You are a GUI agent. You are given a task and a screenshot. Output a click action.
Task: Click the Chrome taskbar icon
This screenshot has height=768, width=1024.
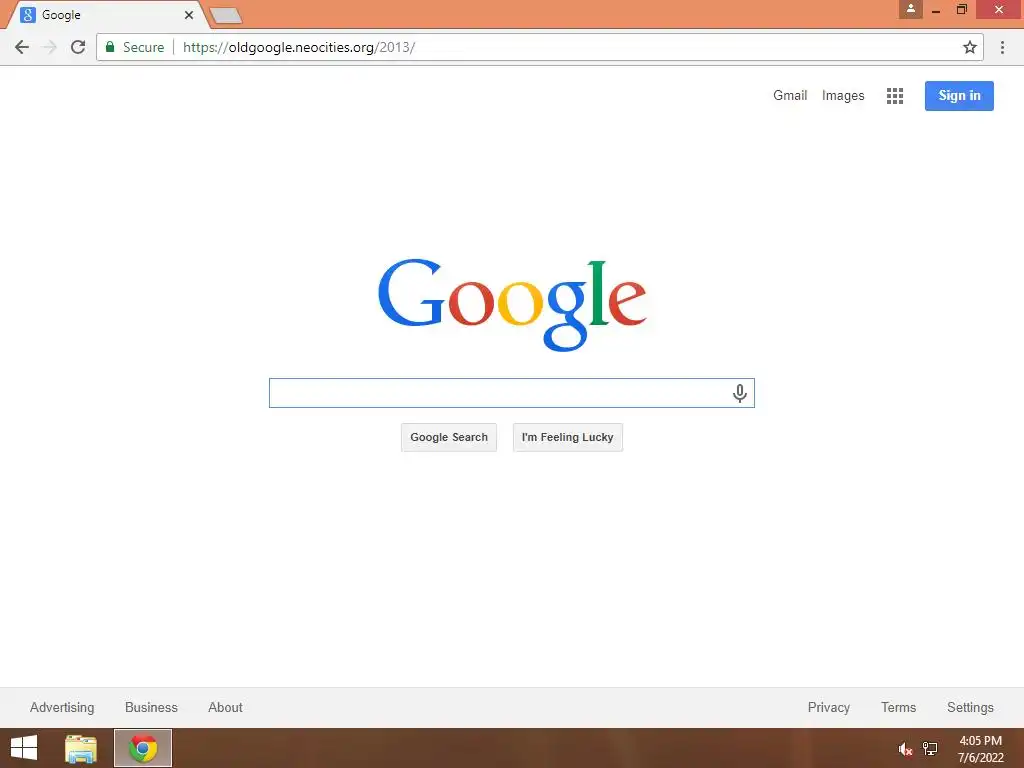click(143, 748)
